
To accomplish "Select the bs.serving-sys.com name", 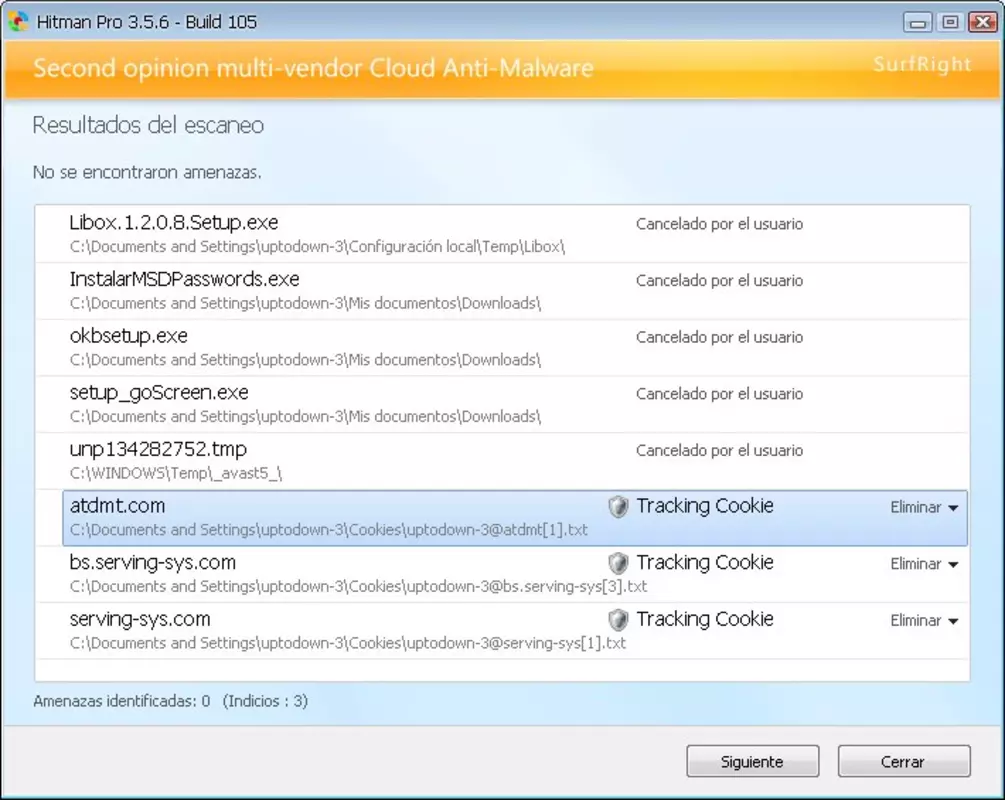I will click(153, 562).
